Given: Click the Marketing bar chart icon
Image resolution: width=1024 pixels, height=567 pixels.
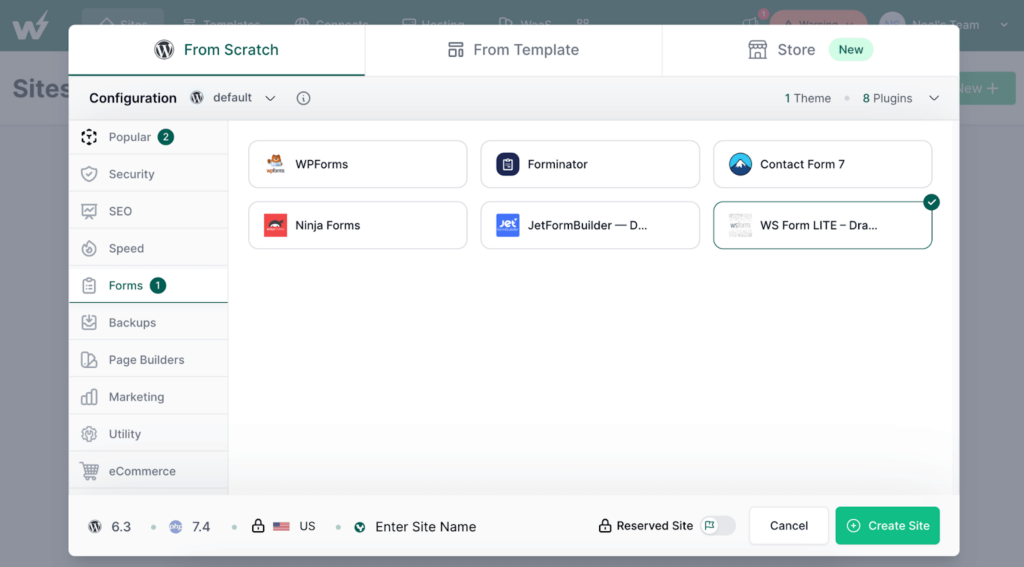Looking at the screenshot, I should pos(89,397).
